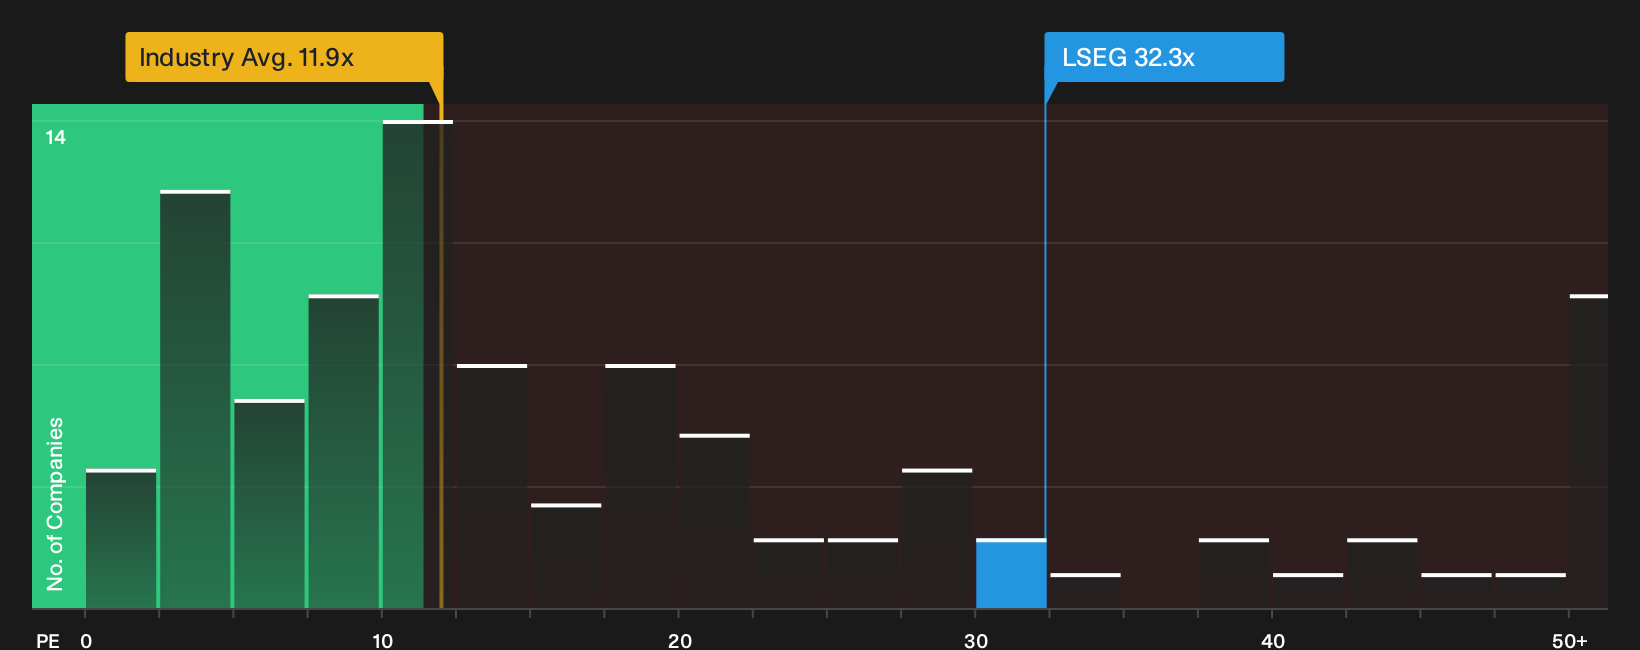Click the axis label '40'
This screenshot has width=1640, height=650.
(x=1273, y=641)
